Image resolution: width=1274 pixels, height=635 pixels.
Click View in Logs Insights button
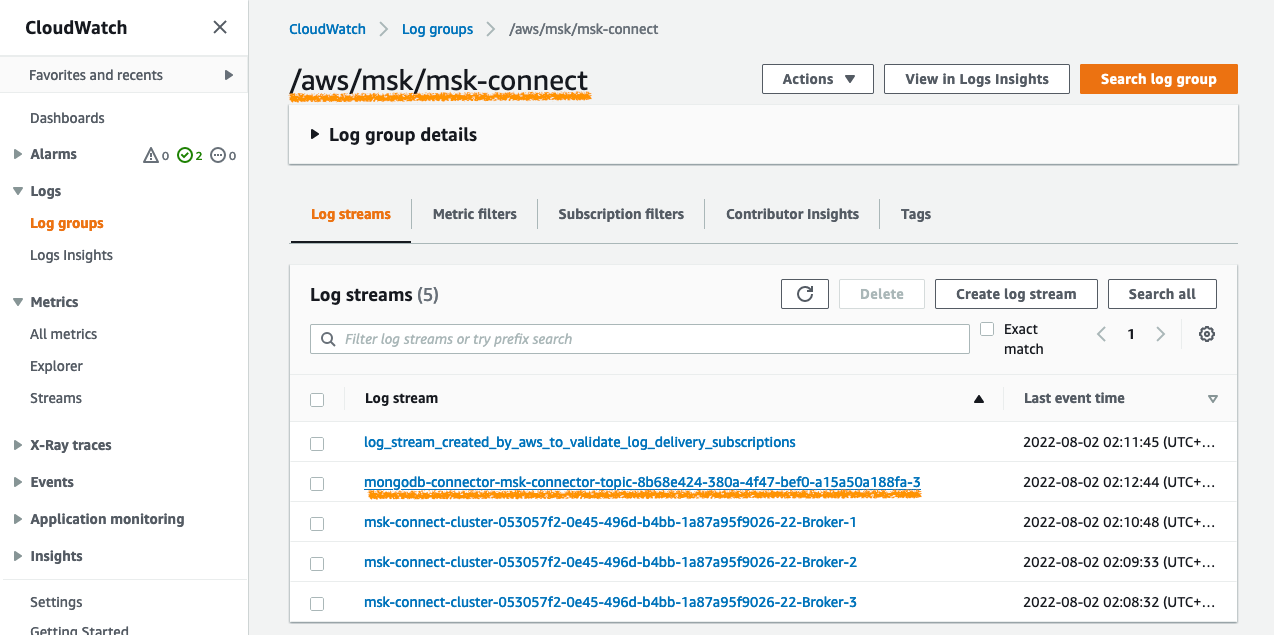pos(977,79)
